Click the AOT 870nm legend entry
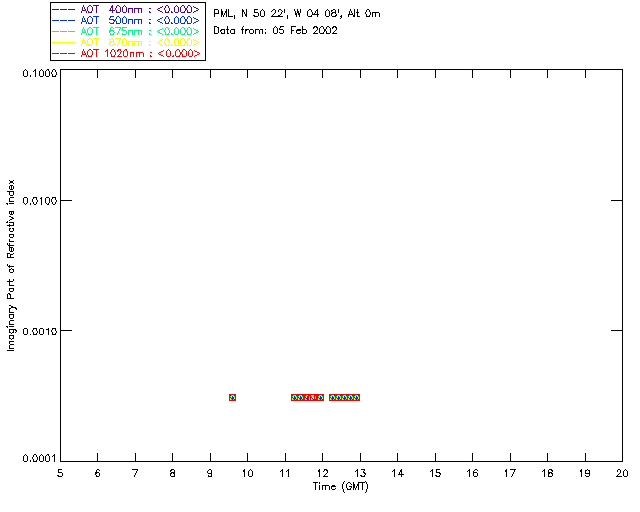The image size is (640, 512). tap(126, 42)
